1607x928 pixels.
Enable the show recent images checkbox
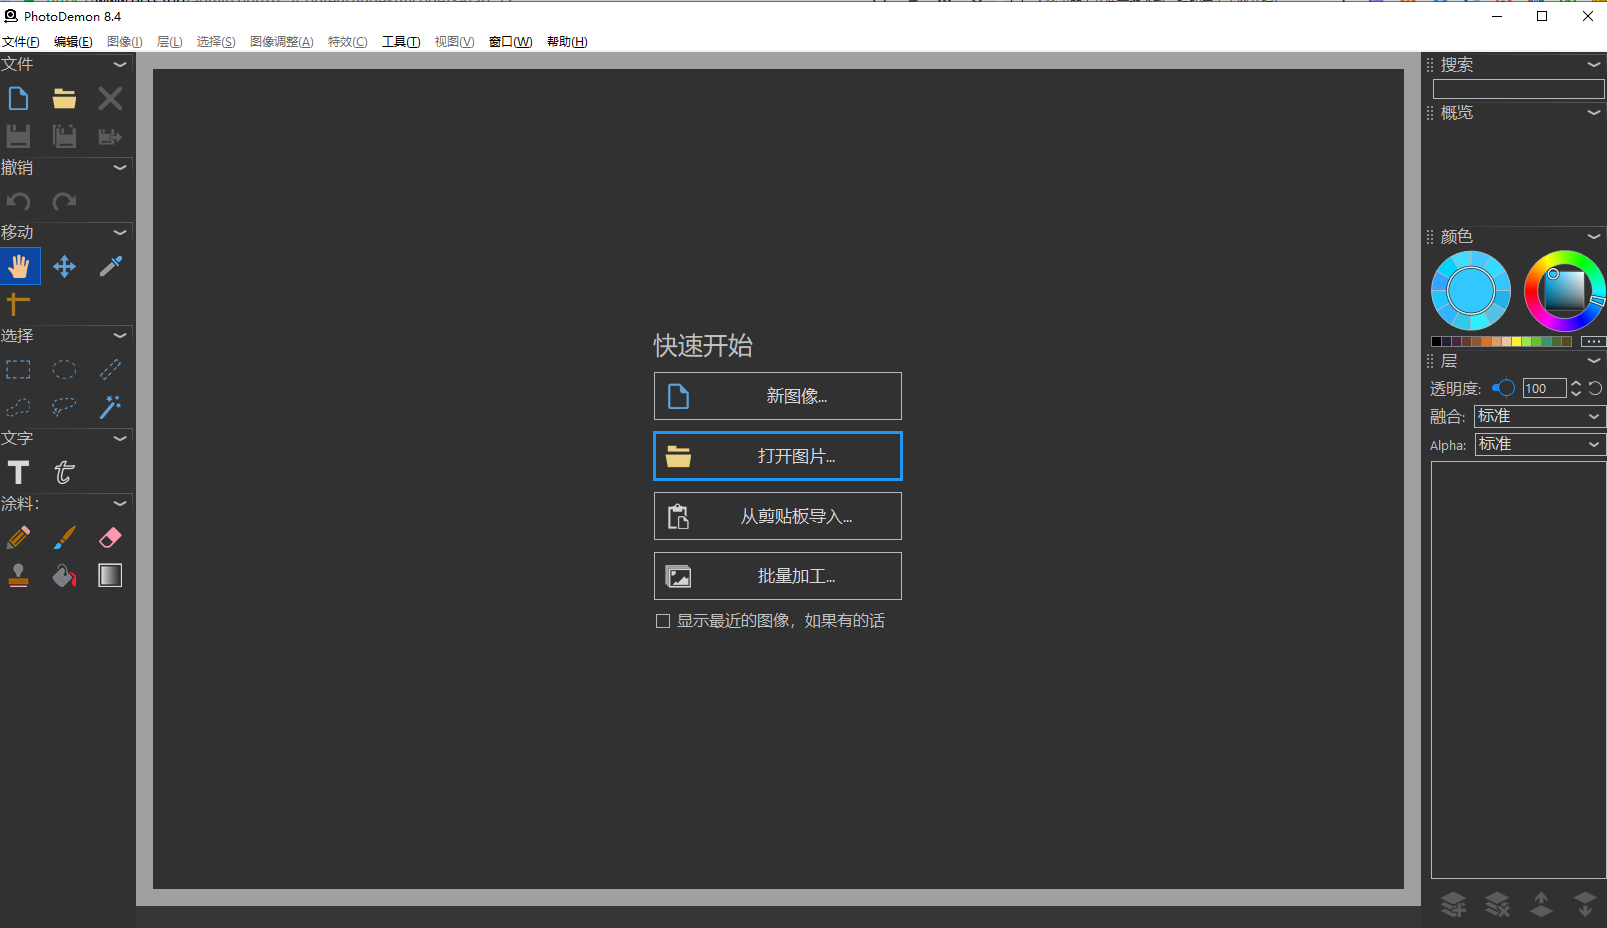pos(663,621)
